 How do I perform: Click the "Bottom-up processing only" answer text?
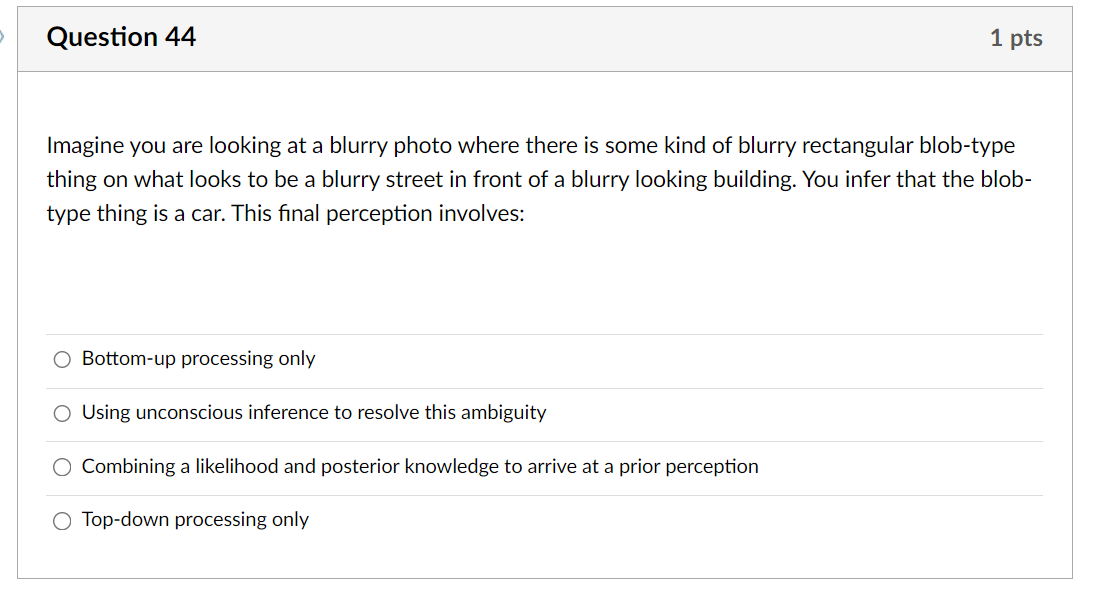pyautogui.click(x=198, y=358)
